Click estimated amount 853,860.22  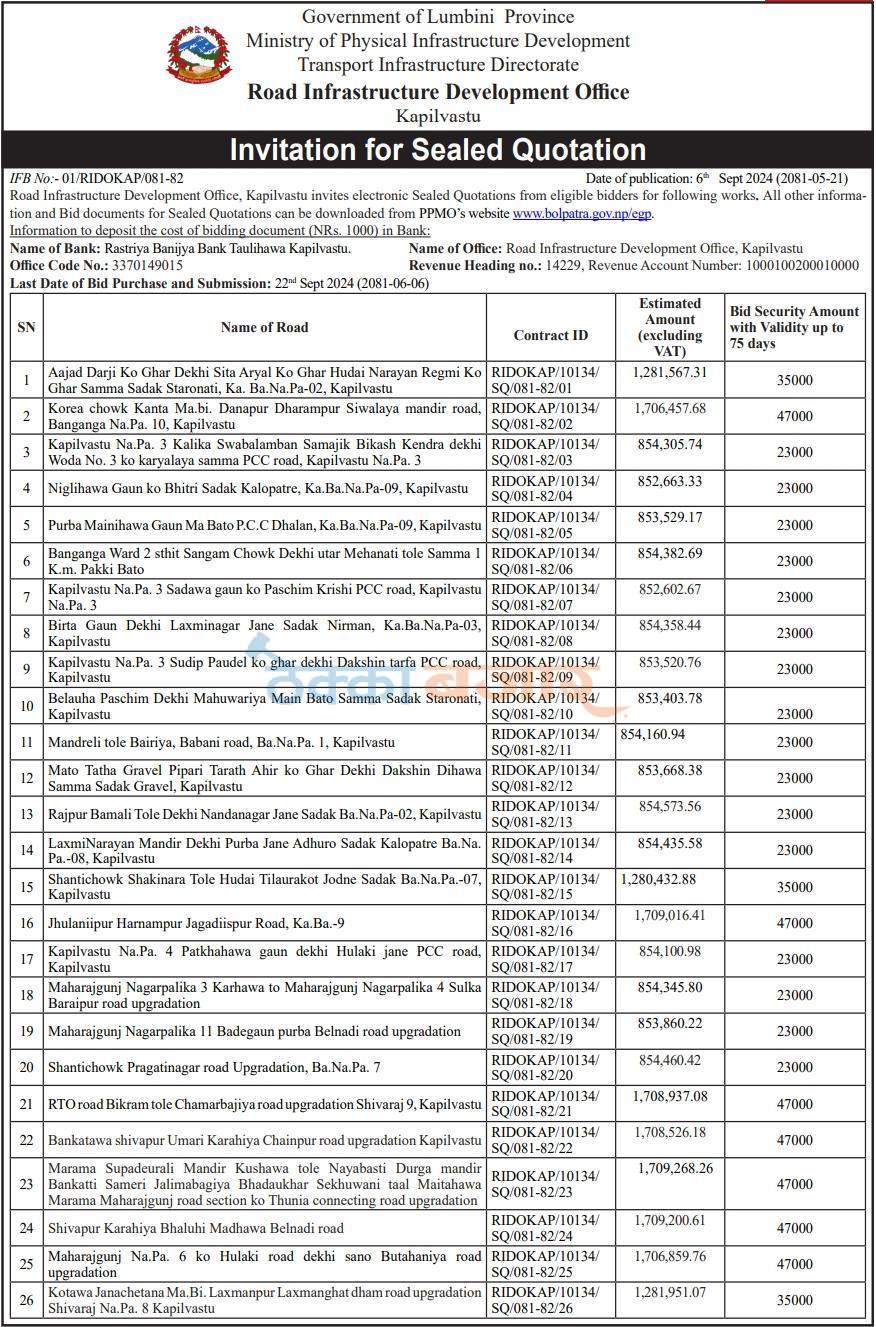click(x=670, y=1023)
